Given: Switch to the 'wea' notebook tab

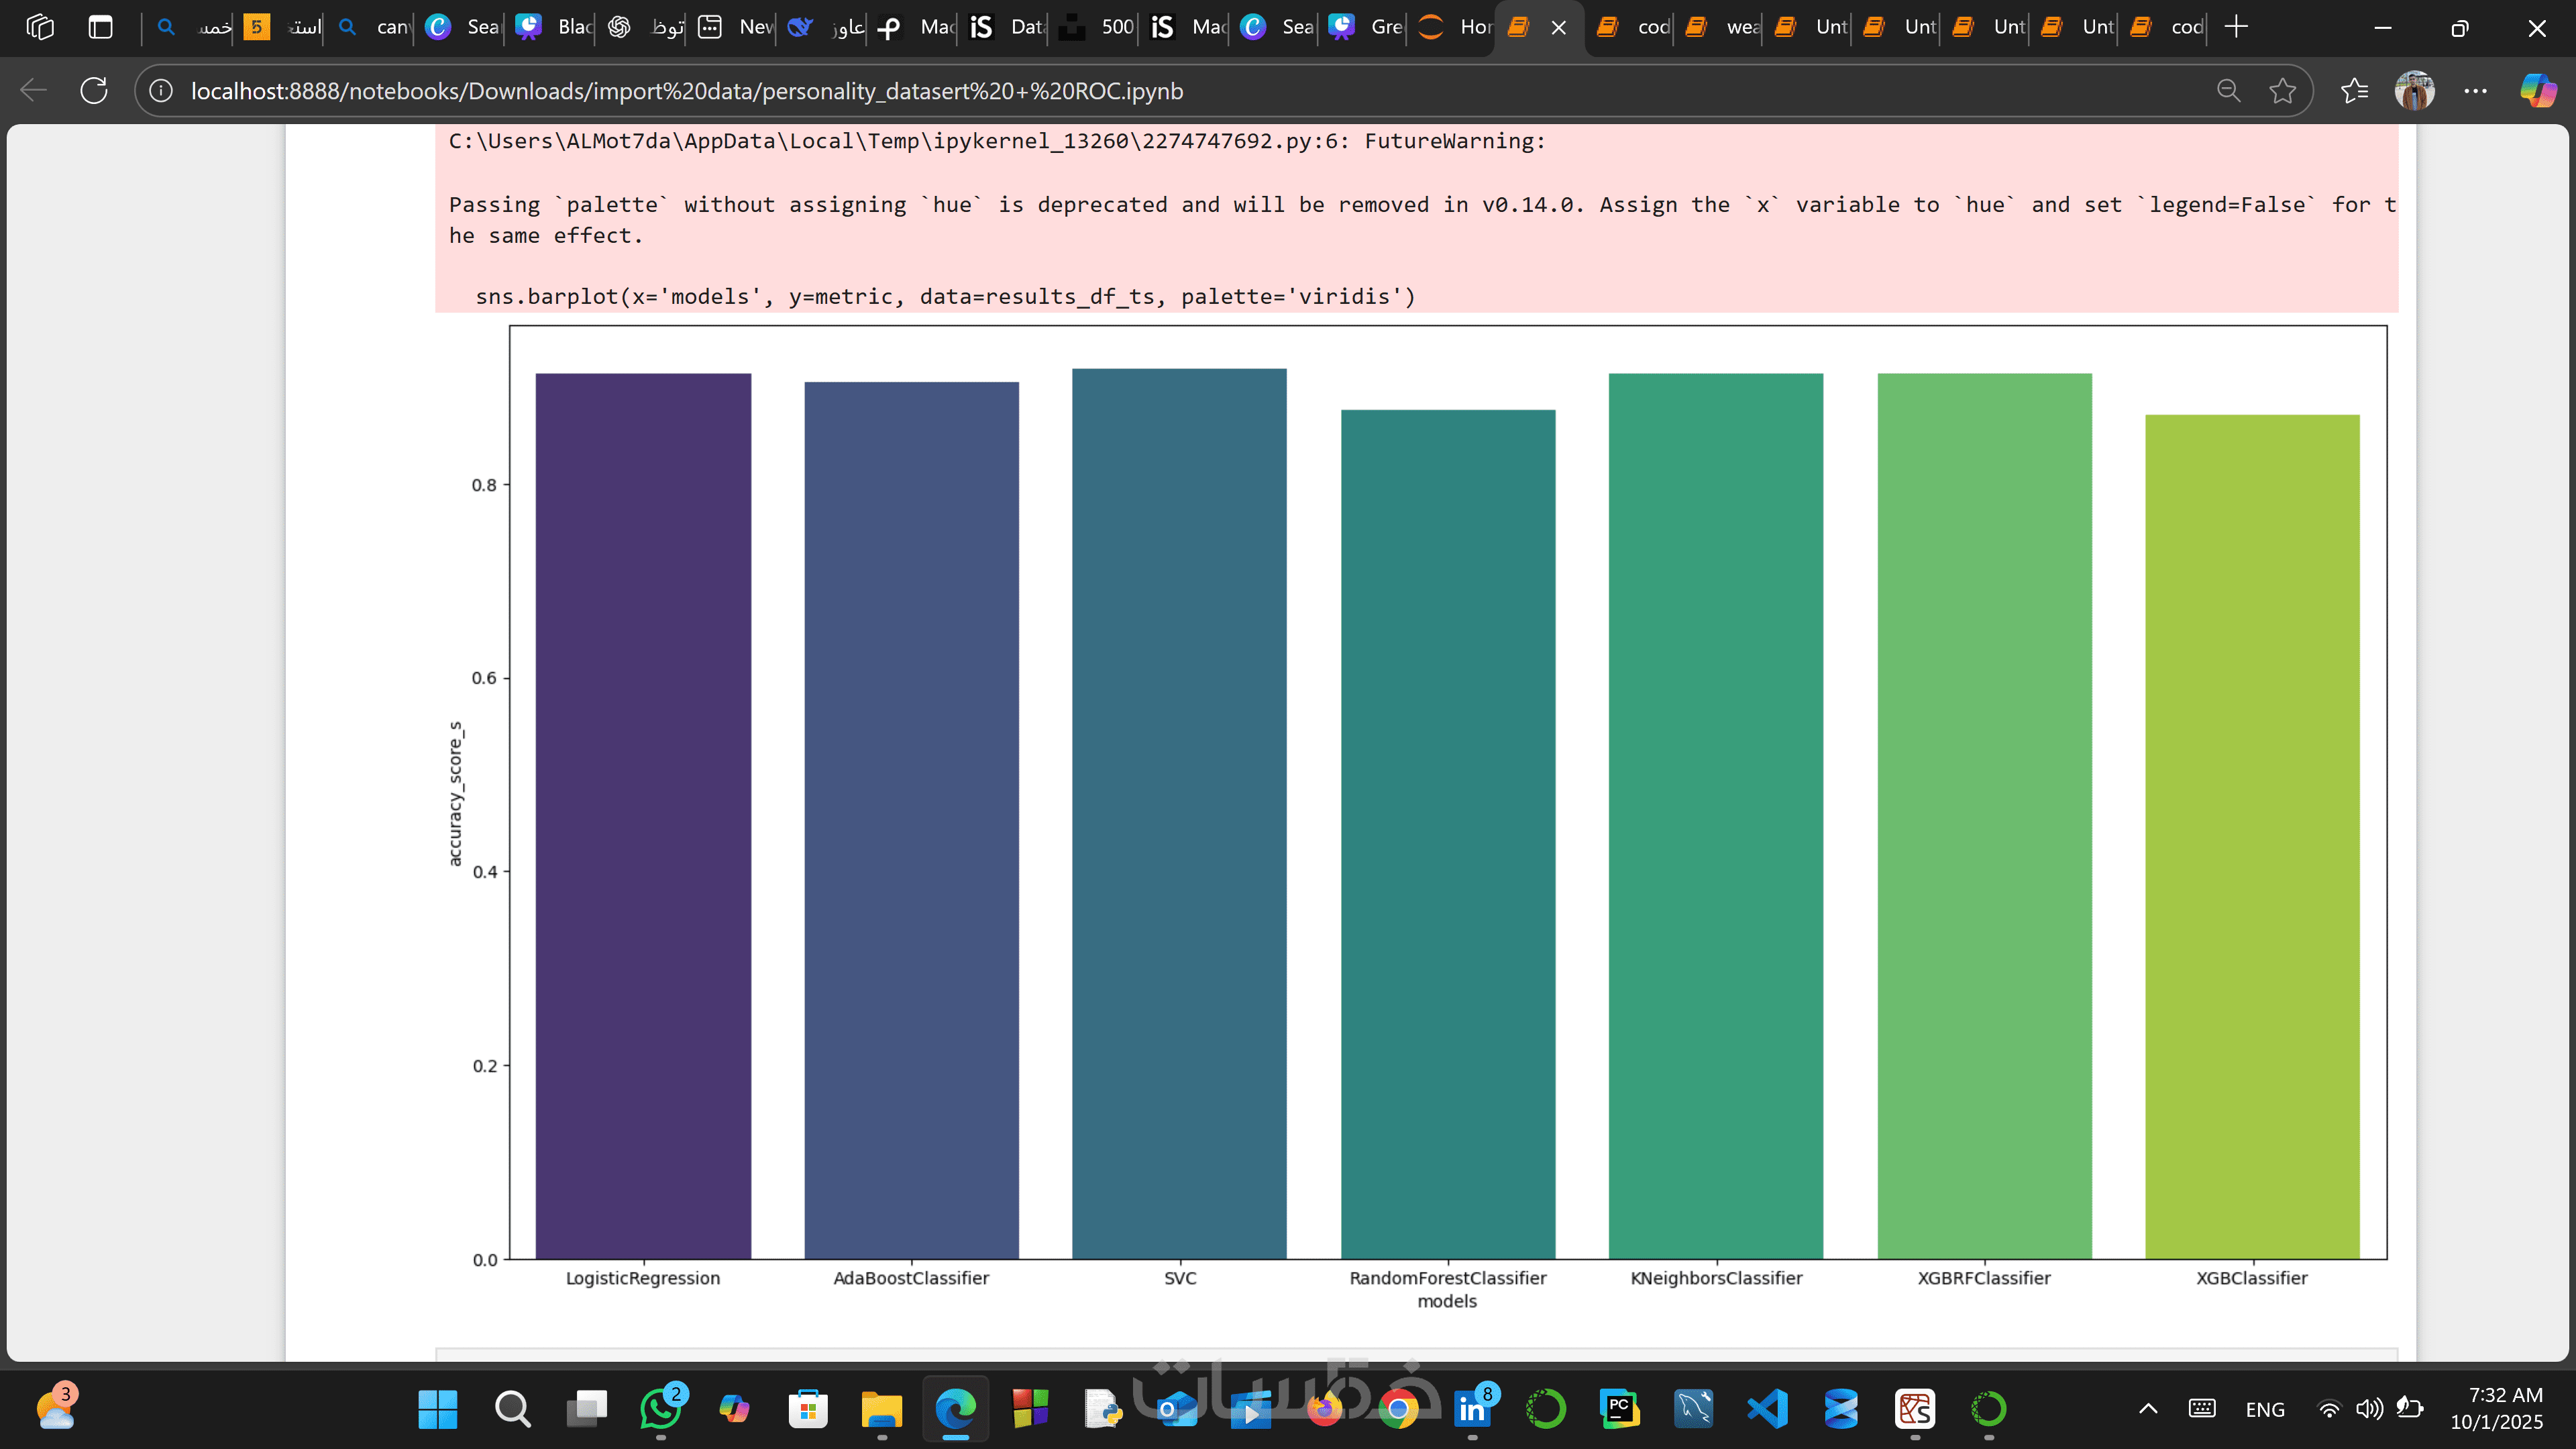Looking at the screenshot, I should pos(1726,27).
